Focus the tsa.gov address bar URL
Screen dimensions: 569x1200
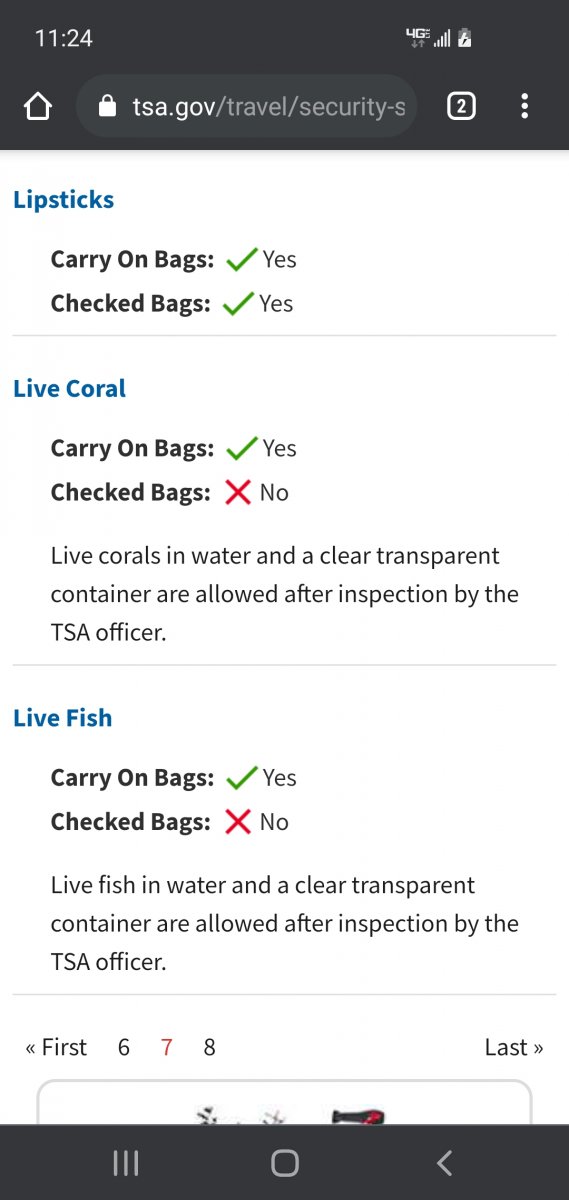pos(268,106)
